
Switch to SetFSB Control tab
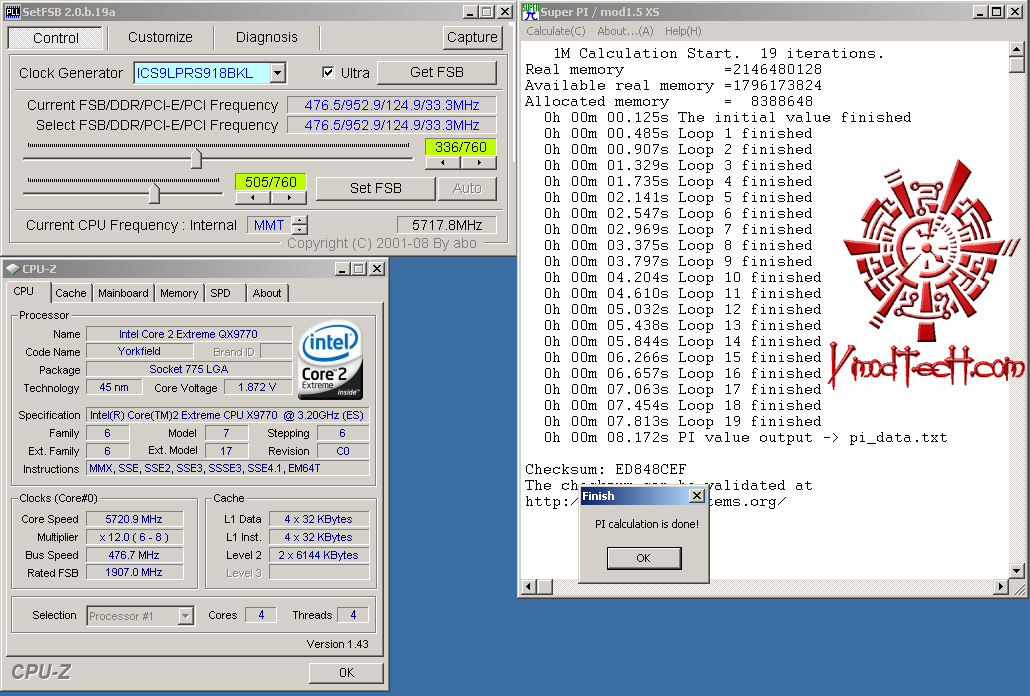pyautogui.click(x=56, y=38)
